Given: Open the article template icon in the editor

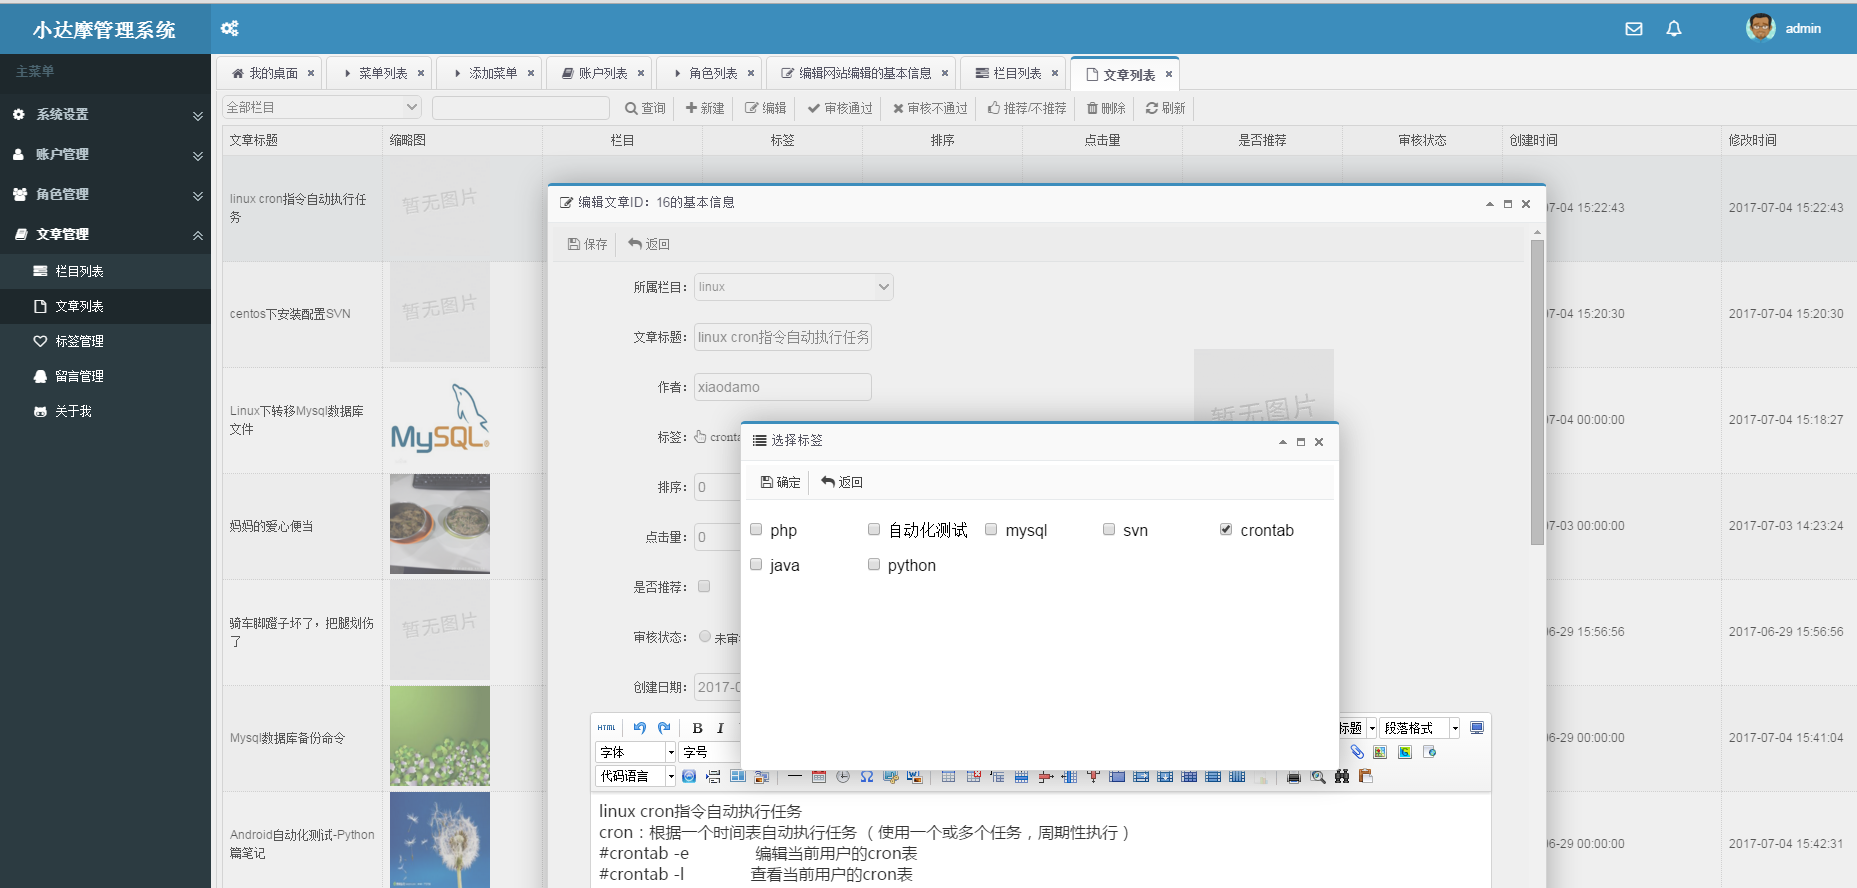Looking at the screenshot, I should point(738,776).
